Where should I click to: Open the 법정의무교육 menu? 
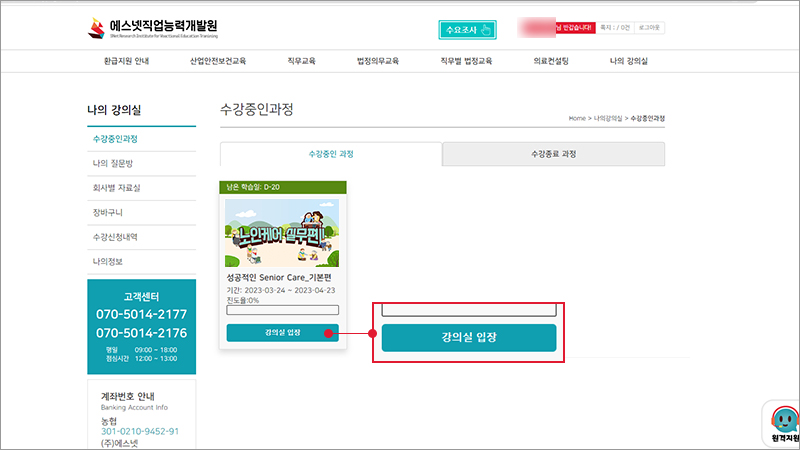coord(377,61)
